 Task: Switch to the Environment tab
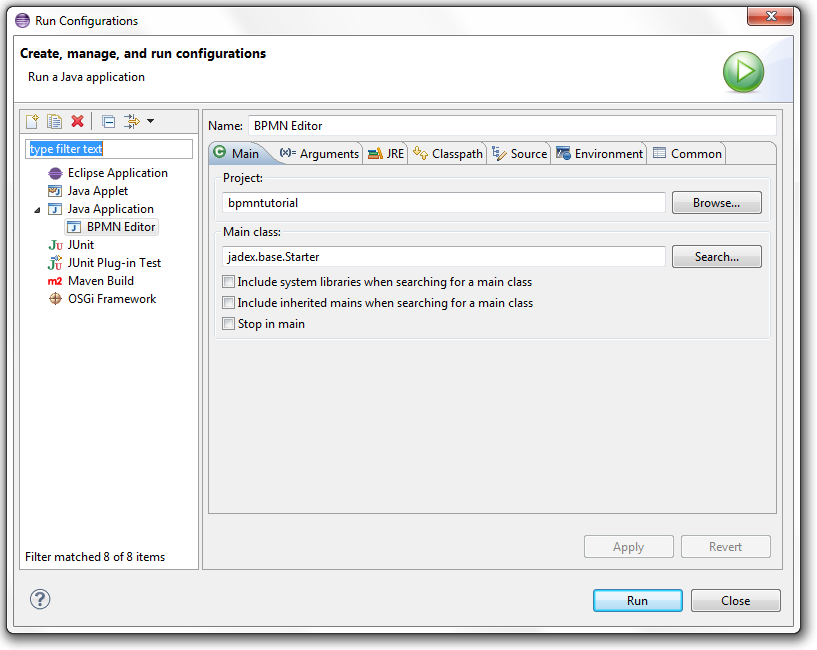599,153
